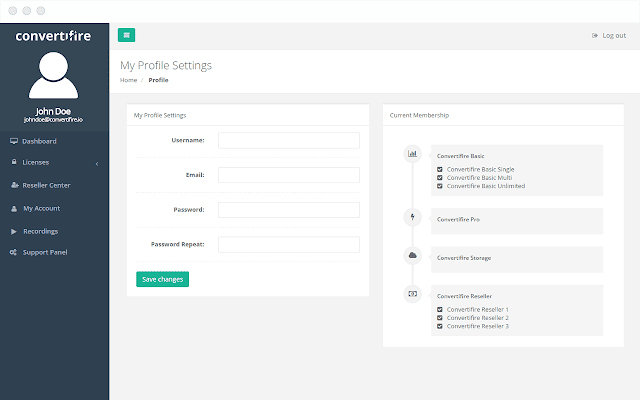Focus the Email input field
640x400 pixels.
tap(289, 175)
